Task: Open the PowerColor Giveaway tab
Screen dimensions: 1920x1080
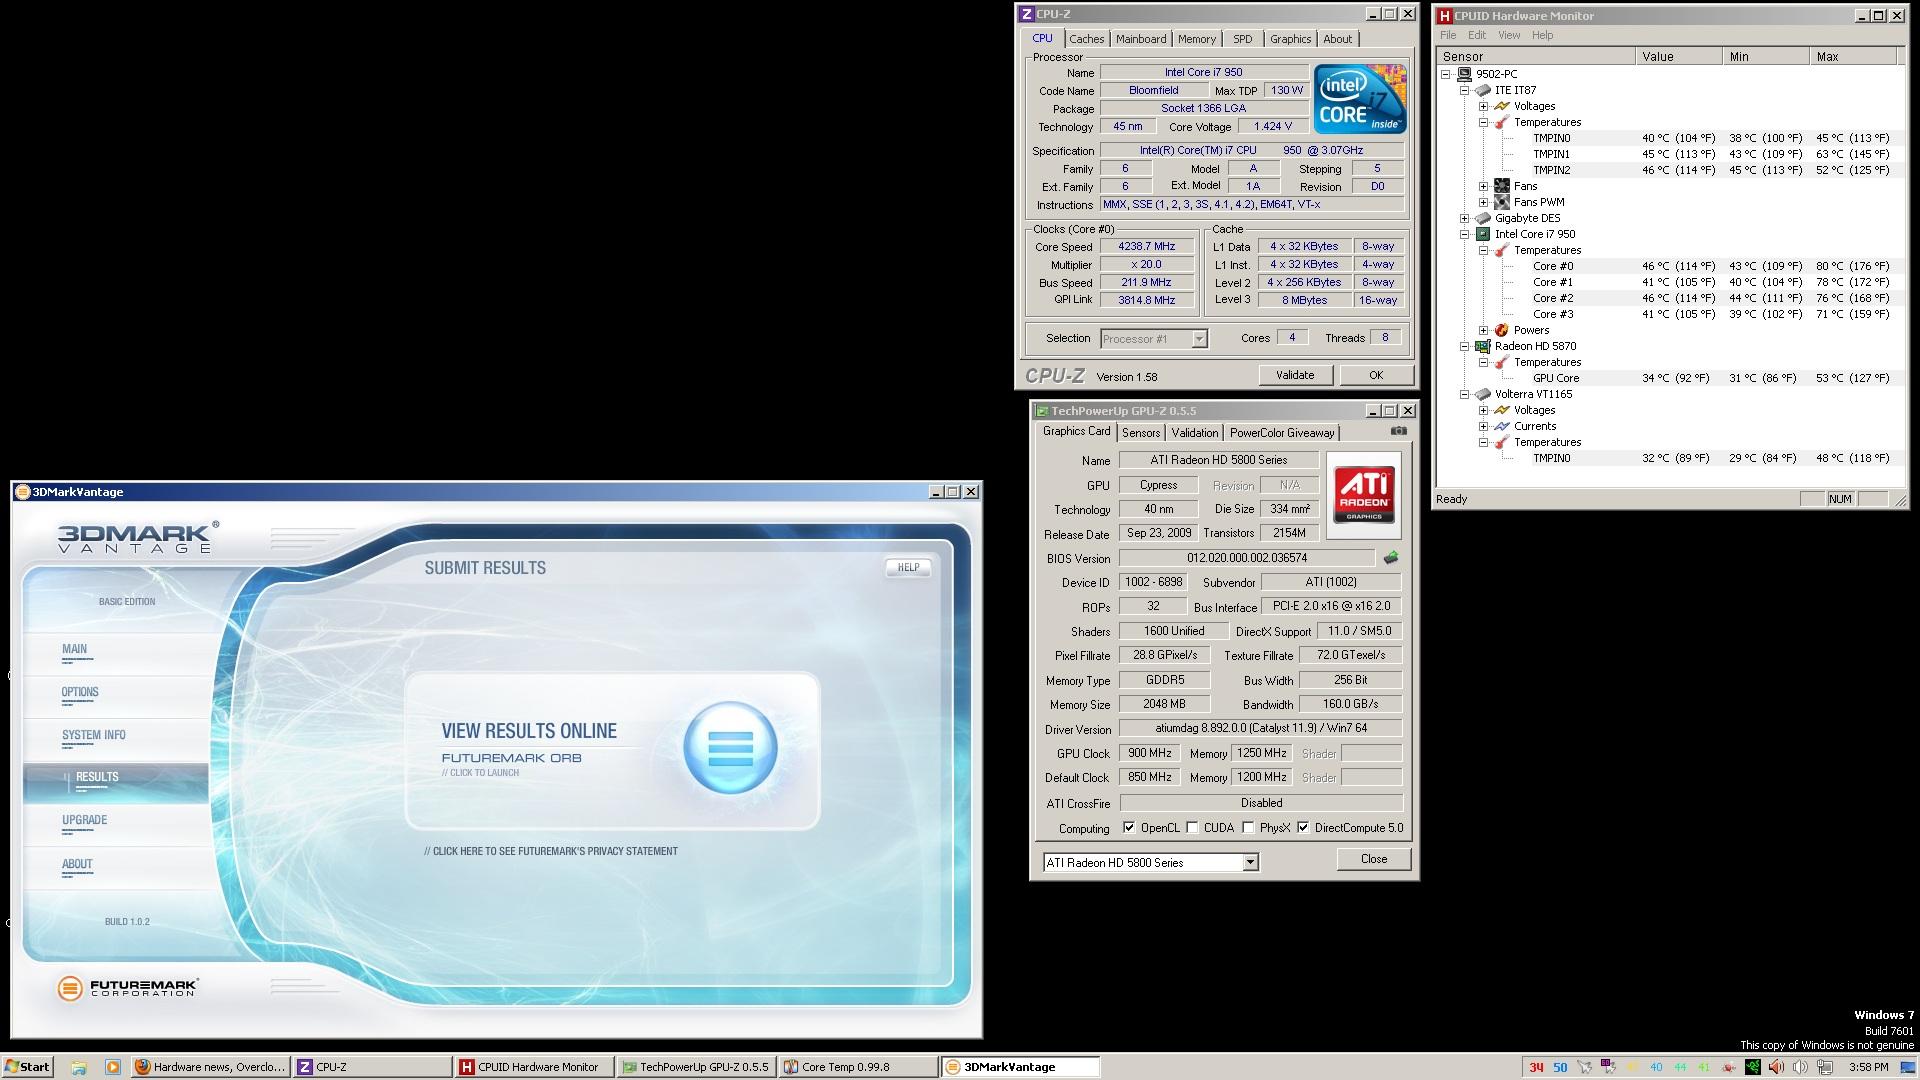Action: (x=1282, y=433)
